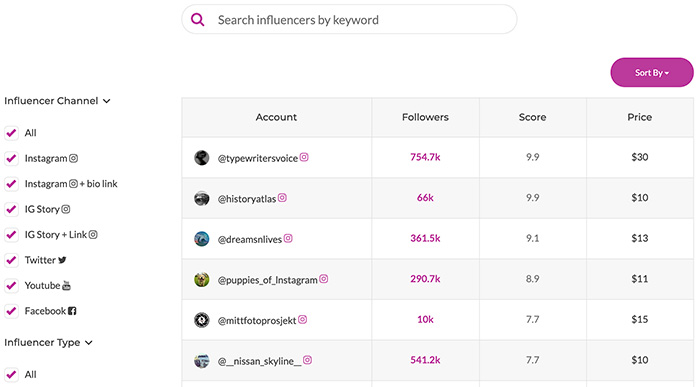The width and height of the screenshot is (700, 387).
Task: Click the Score column header
Action: point(532,117)
